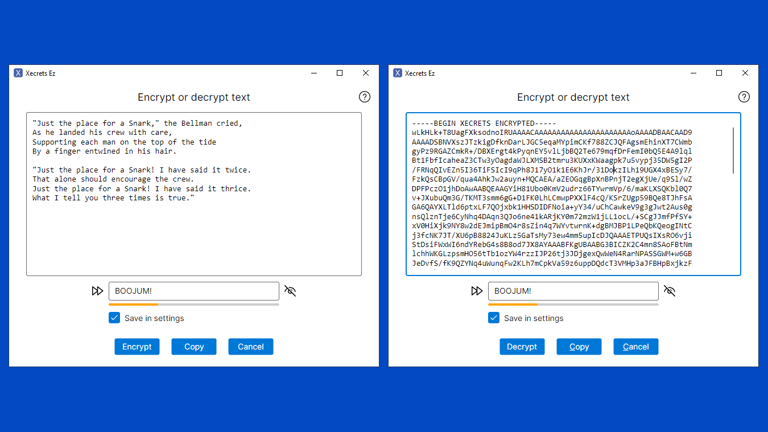Image resolution: width=768 pixels, height=432 pixels.
Task: Click Xecrets Ez app icon in encrypted-text window
Action: pyautogui.click(x=397, y=73)
